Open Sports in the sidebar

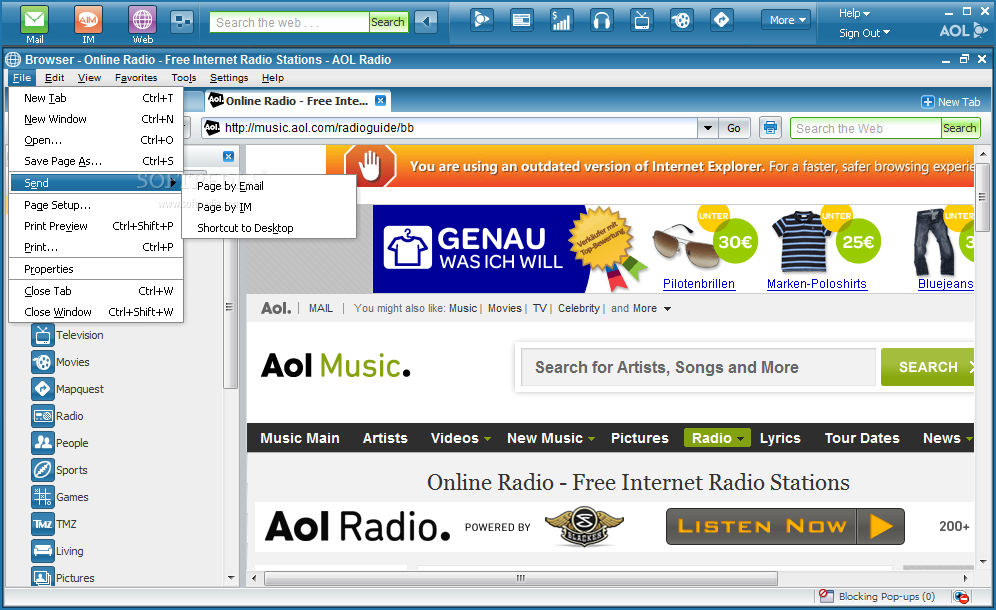click(x=59, y=470)
